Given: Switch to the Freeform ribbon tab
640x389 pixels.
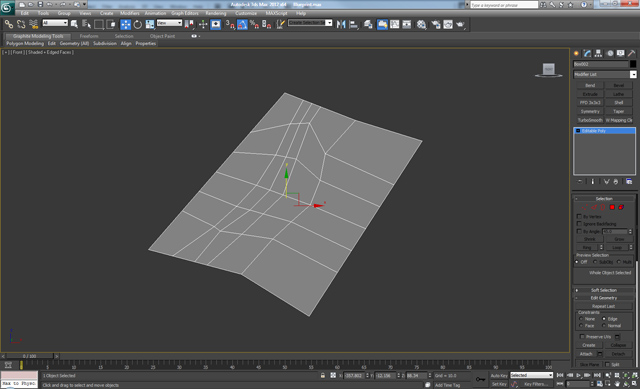Looking at the screenshot, I should (x=89, y=36).
